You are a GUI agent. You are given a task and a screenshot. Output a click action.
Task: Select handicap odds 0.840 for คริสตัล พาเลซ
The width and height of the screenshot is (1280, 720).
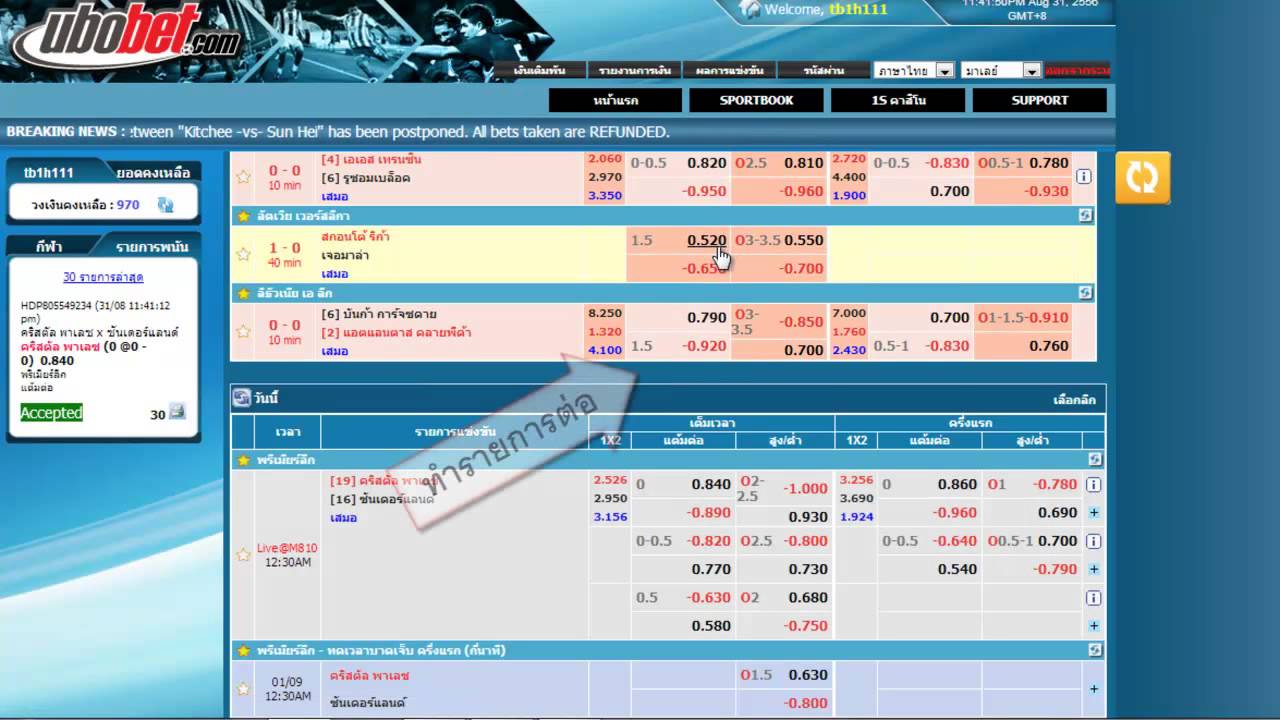(711, 484)
